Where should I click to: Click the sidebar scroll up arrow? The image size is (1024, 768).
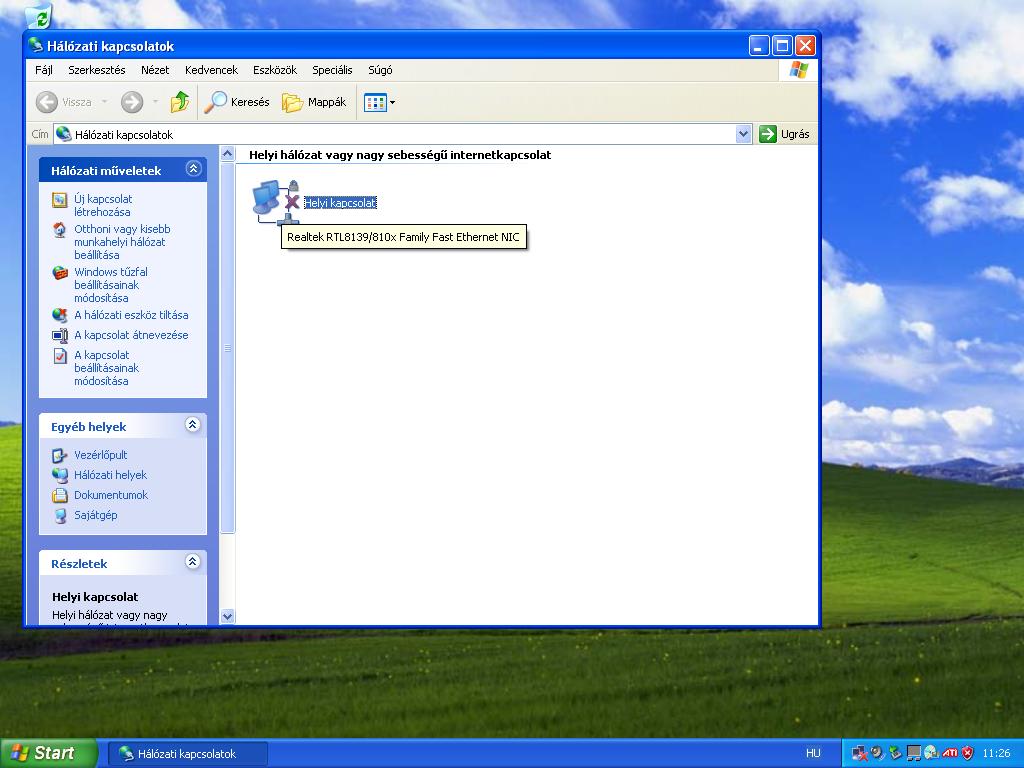click(227, 154)
